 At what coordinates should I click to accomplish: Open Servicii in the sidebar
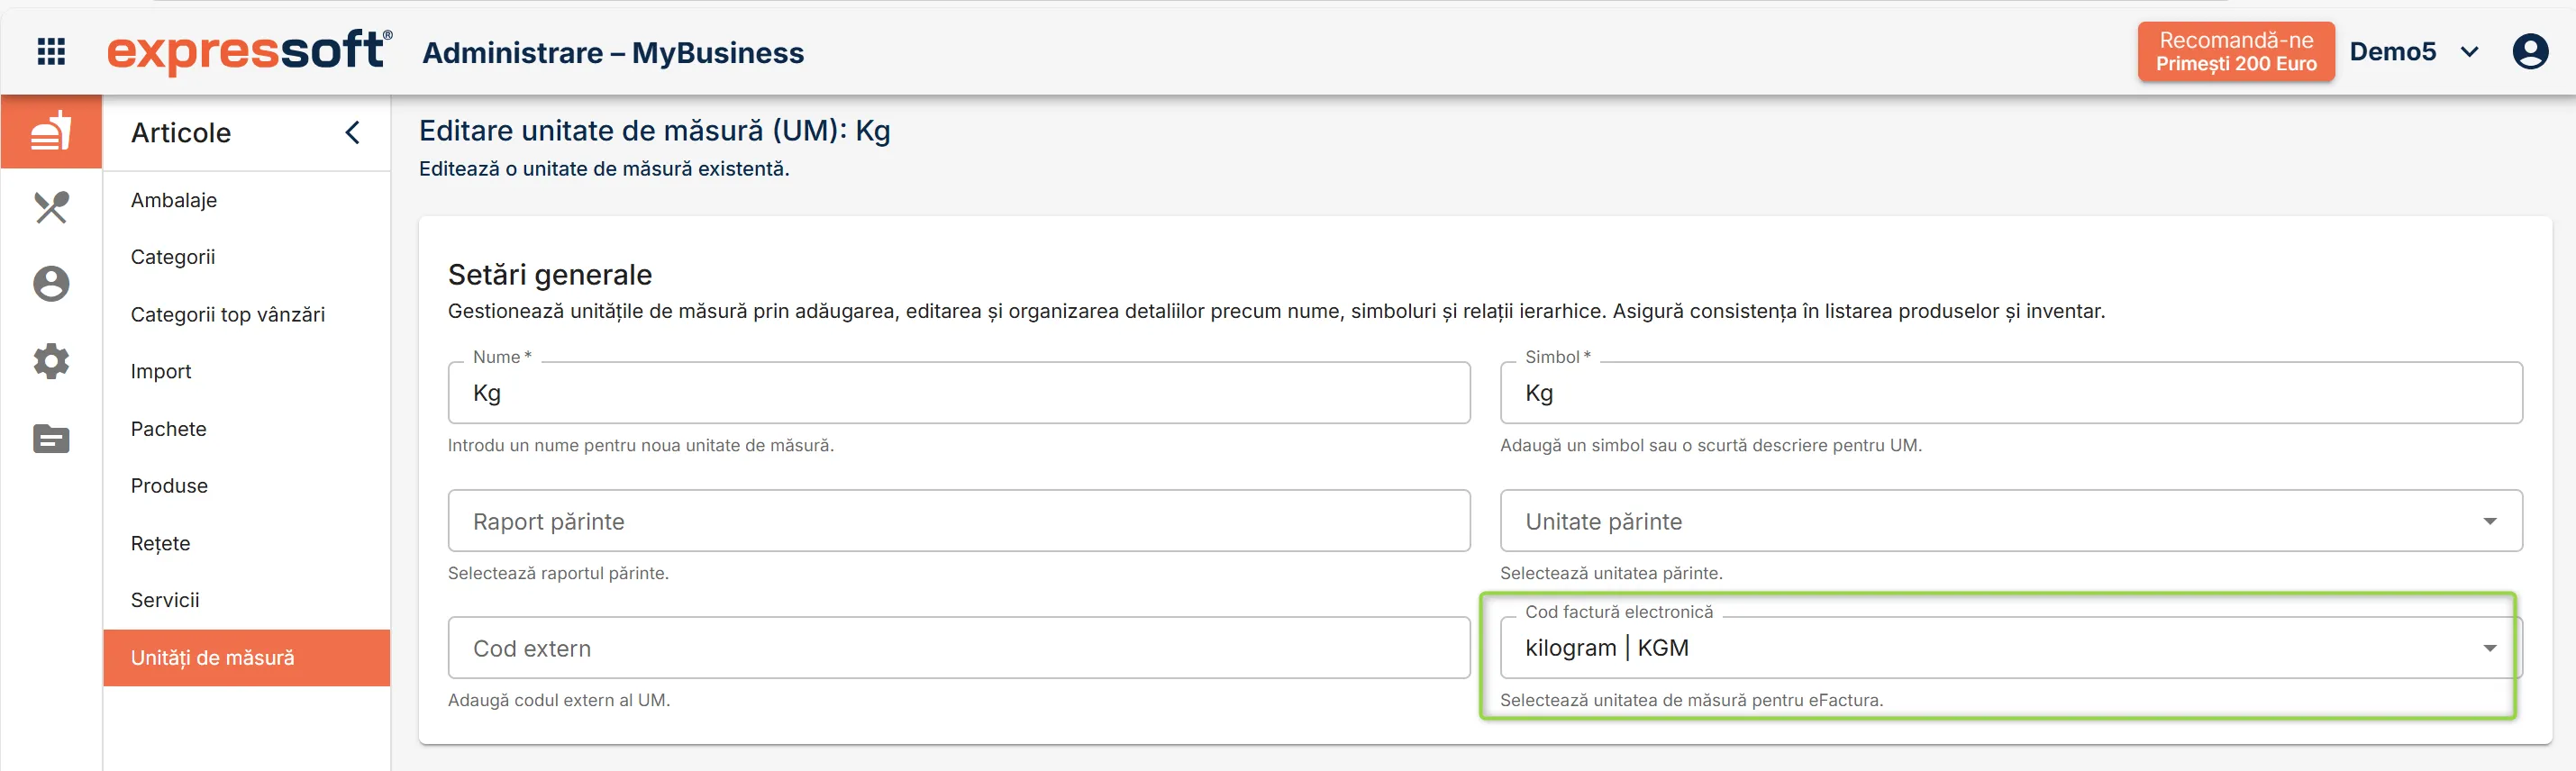[x=165, y=600]
